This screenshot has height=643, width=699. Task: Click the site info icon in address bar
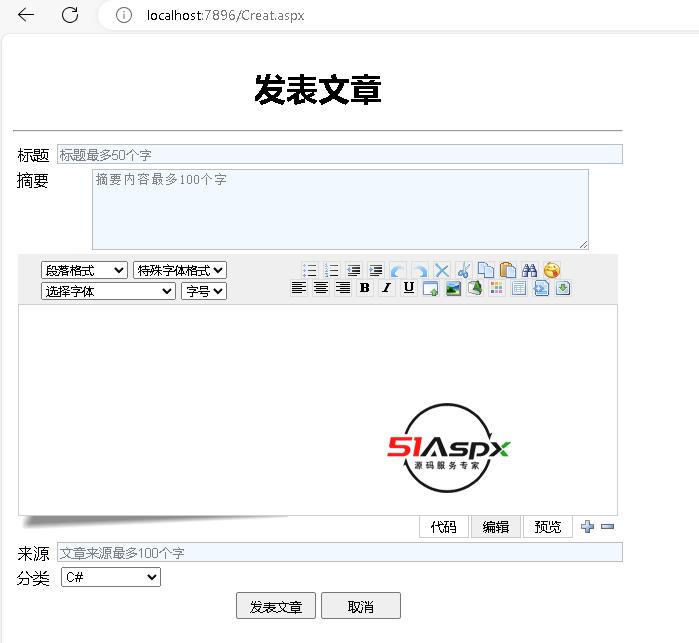point(123,15)
